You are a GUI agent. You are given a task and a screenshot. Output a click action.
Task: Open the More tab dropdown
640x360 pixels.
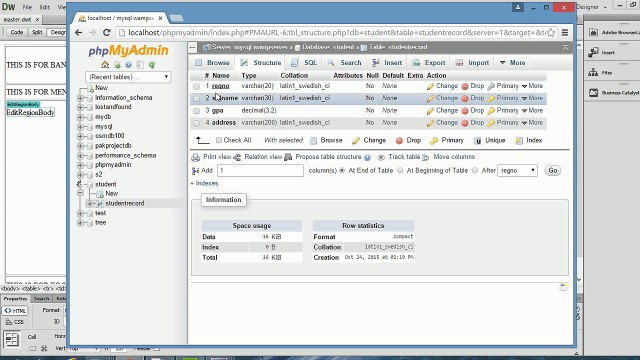(x=513, y=63)
